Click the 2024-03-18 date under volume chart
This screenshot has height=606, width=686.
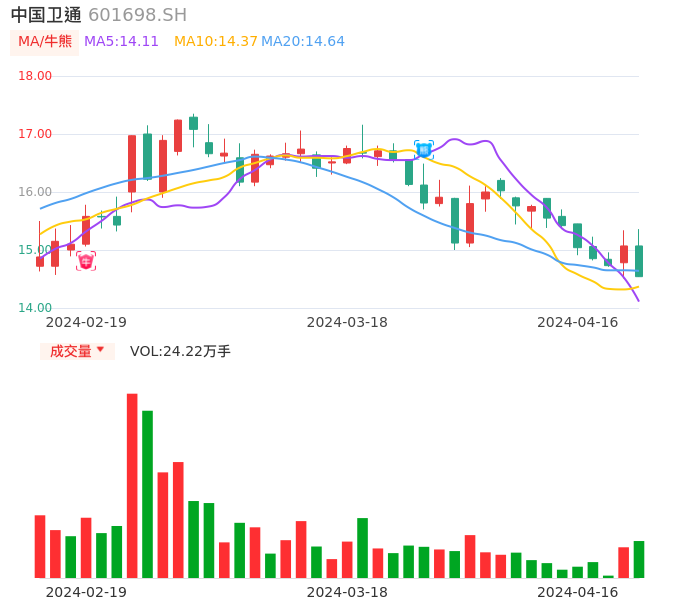point(347,592)
